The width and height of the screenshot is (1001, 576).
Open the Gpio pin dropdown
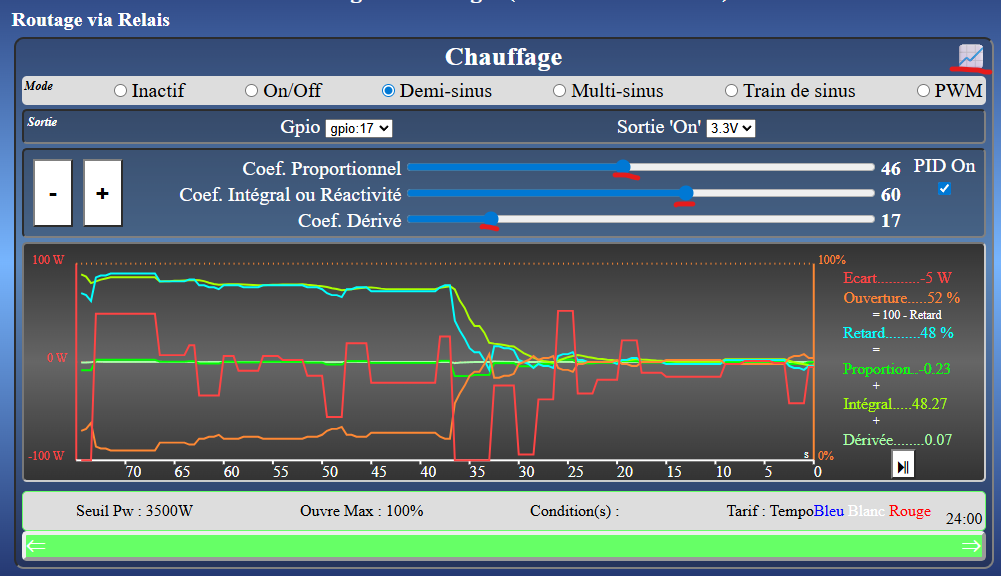click(x=359, y=128)
